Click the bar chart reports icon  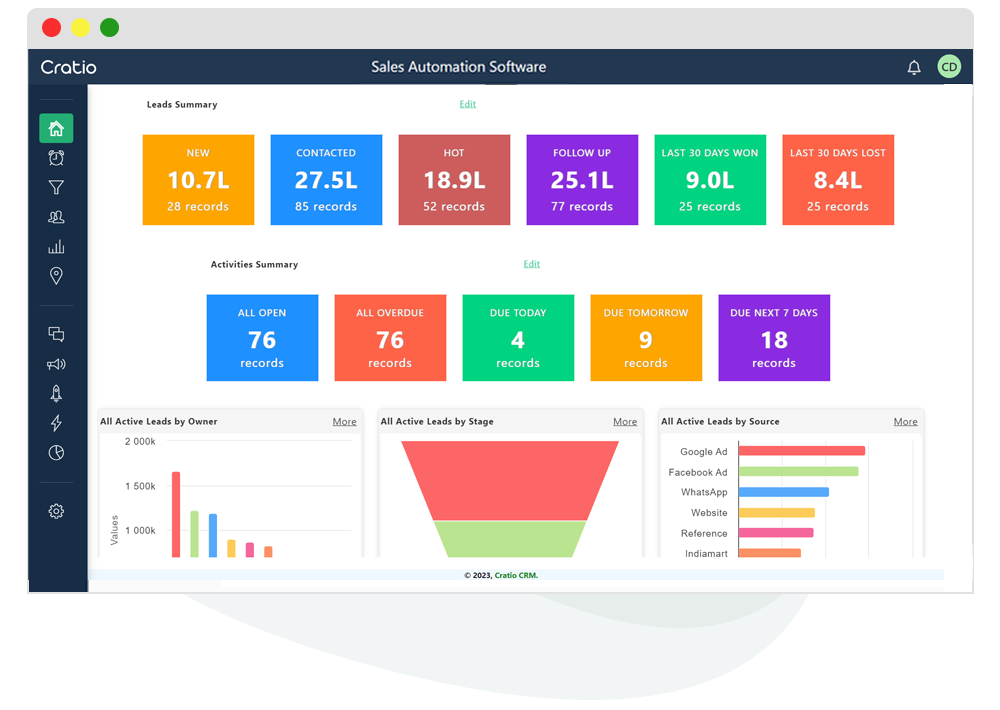(56, 247)
